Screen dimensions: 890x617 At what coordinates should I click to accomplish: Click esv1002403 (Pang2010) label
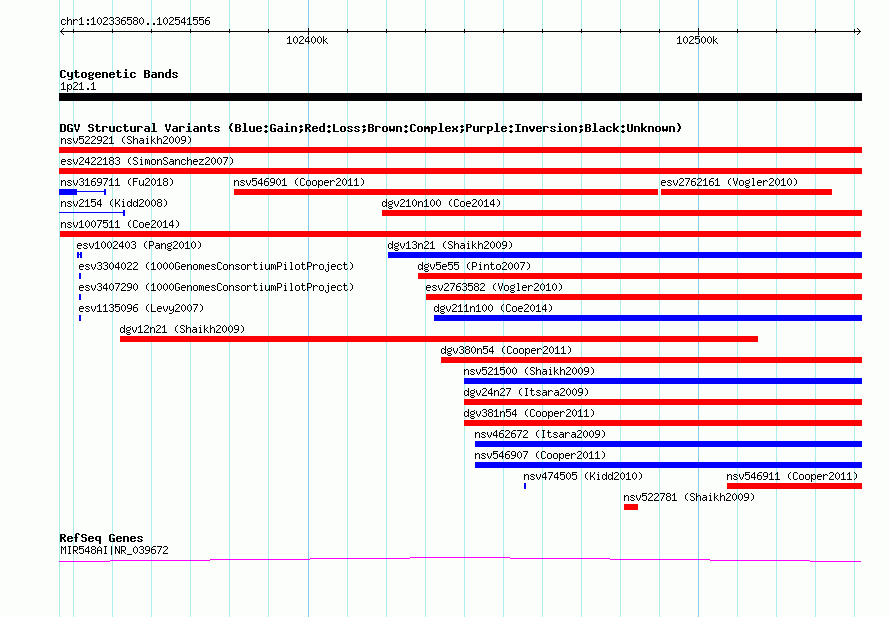(139, 245)
